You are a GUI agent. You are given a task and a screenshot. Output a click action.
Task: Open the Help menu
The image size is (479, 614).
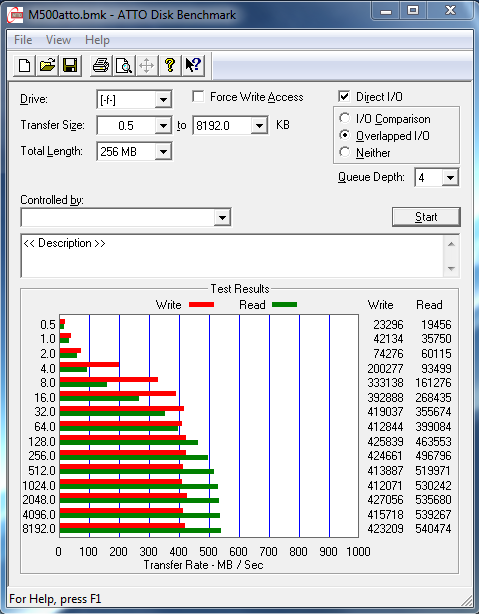(x=97, y=40)
